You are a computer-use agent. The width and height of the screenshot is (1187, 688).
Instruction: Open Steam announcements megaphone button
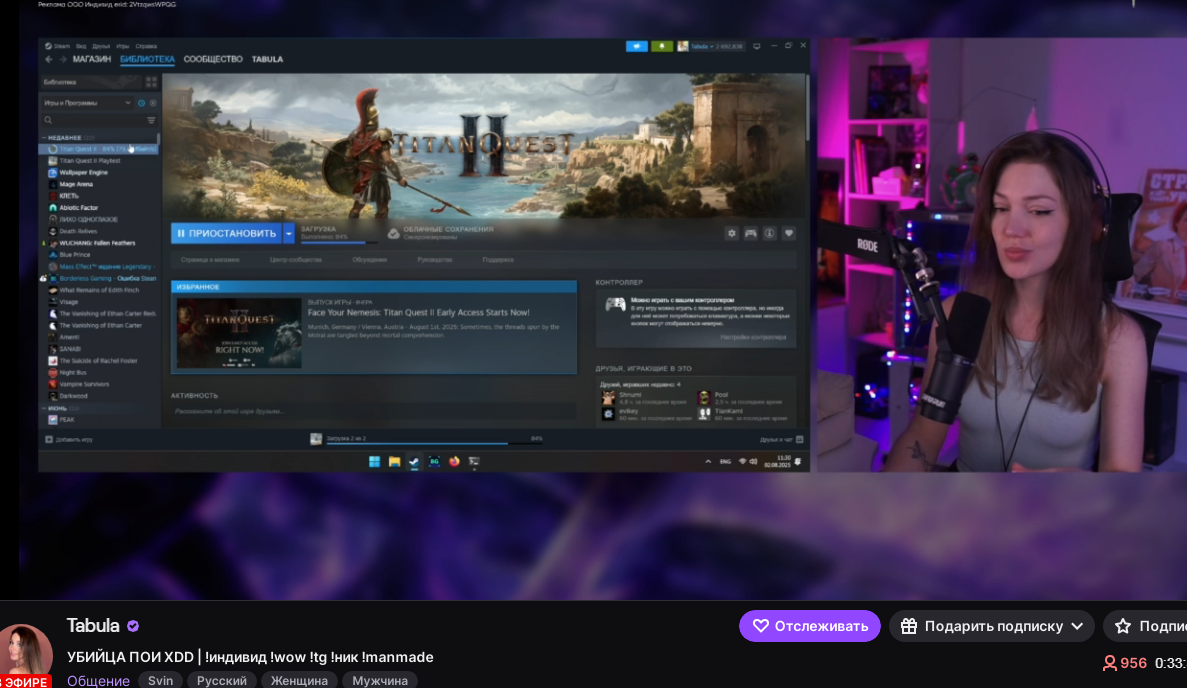[637, 46]
